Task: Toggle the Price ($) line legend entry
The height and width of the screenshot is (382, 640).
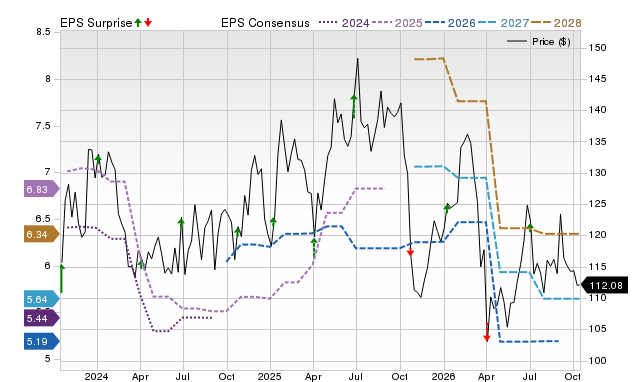Action: [538, 42]
